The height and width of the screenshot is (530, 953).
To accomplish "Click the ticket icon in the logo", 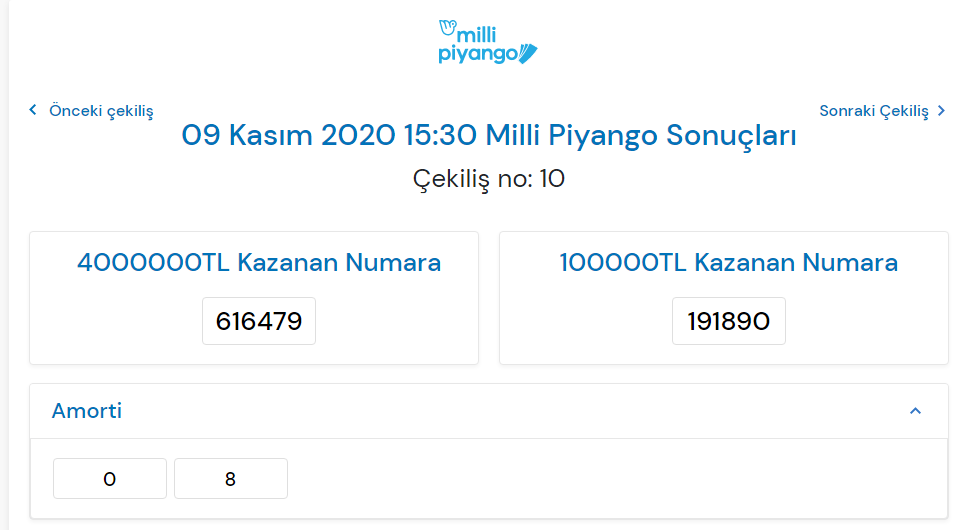I will pos(529,52).
